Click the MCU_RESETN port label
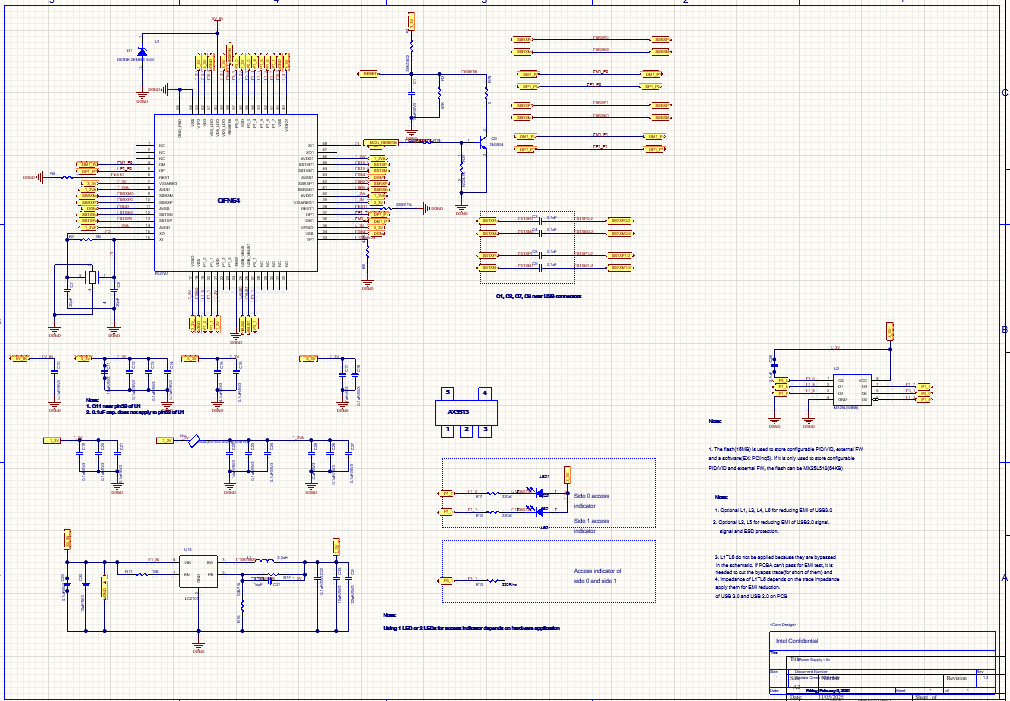Viewport: 1010px width, 701px height. (380, 142)
